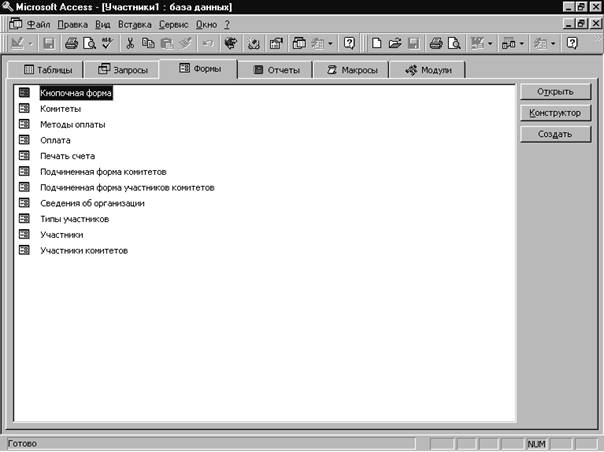Select the Типы участников form

74,219
